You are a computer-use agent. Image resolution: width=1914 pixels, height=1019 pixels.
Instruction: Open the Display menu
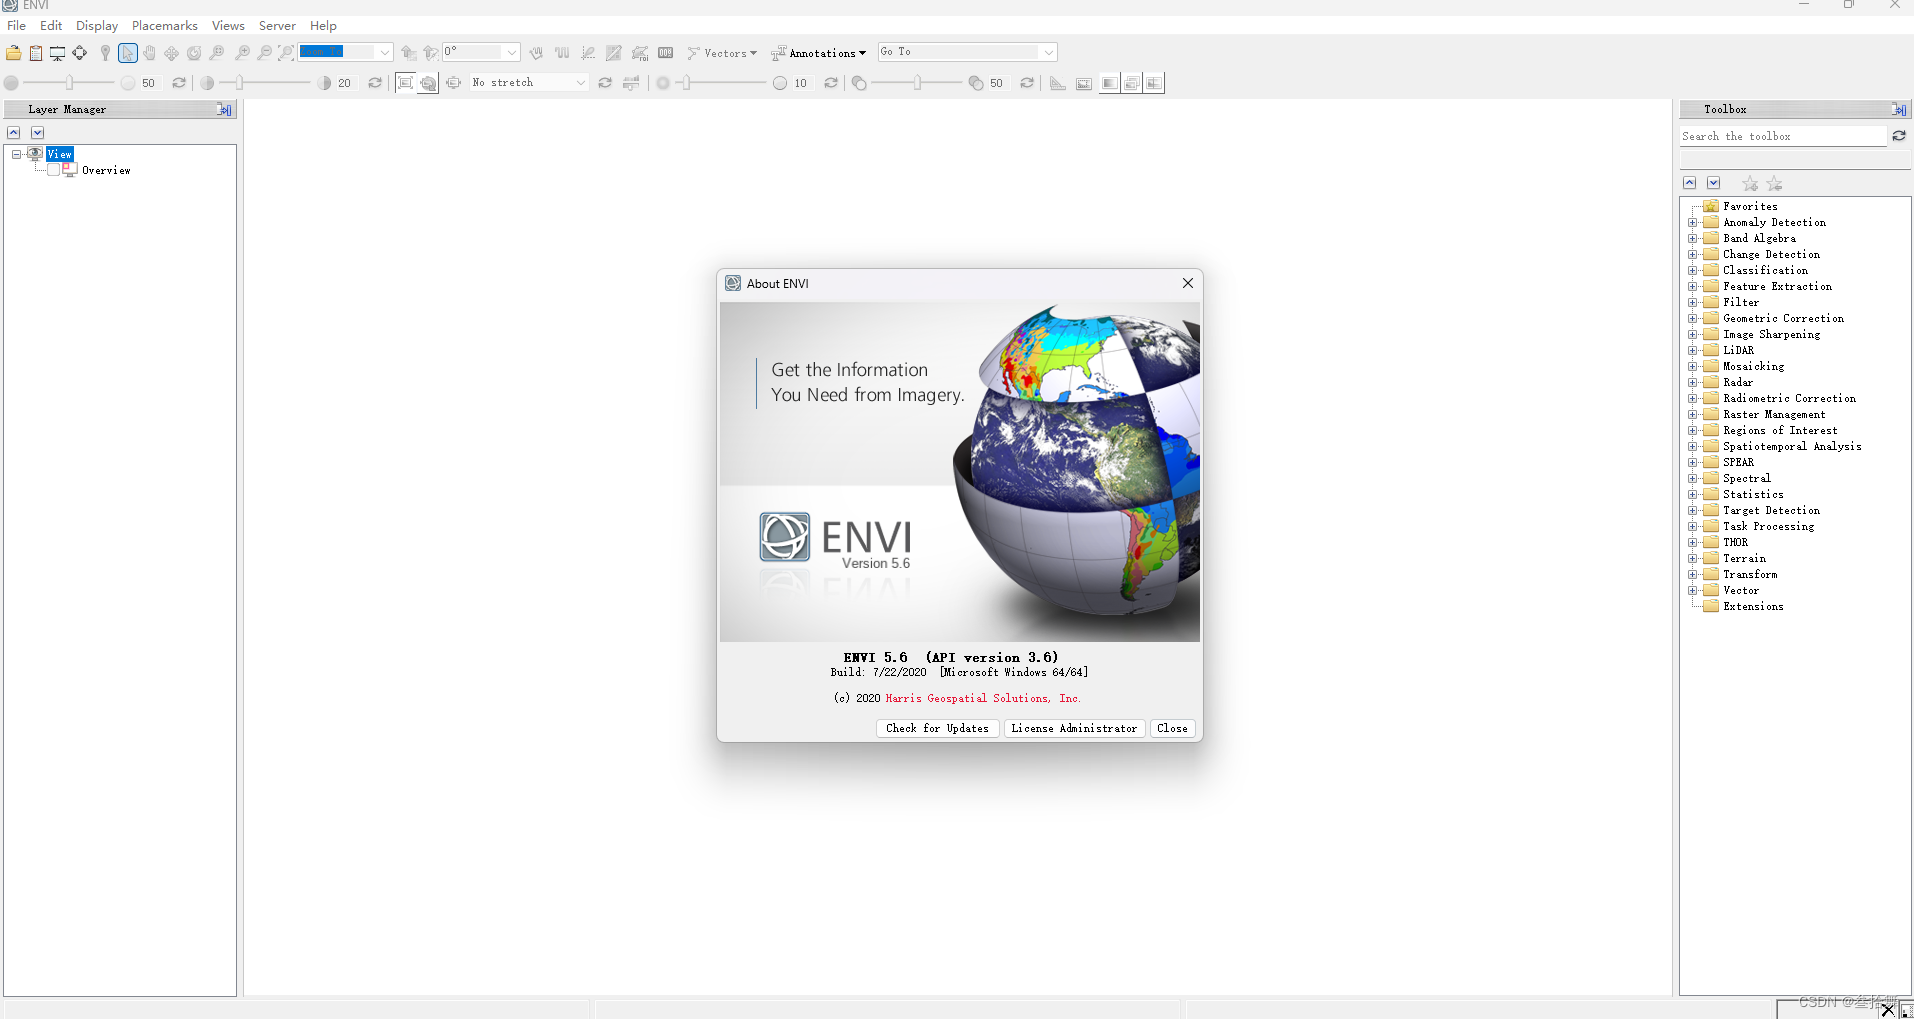coord(97,25)
